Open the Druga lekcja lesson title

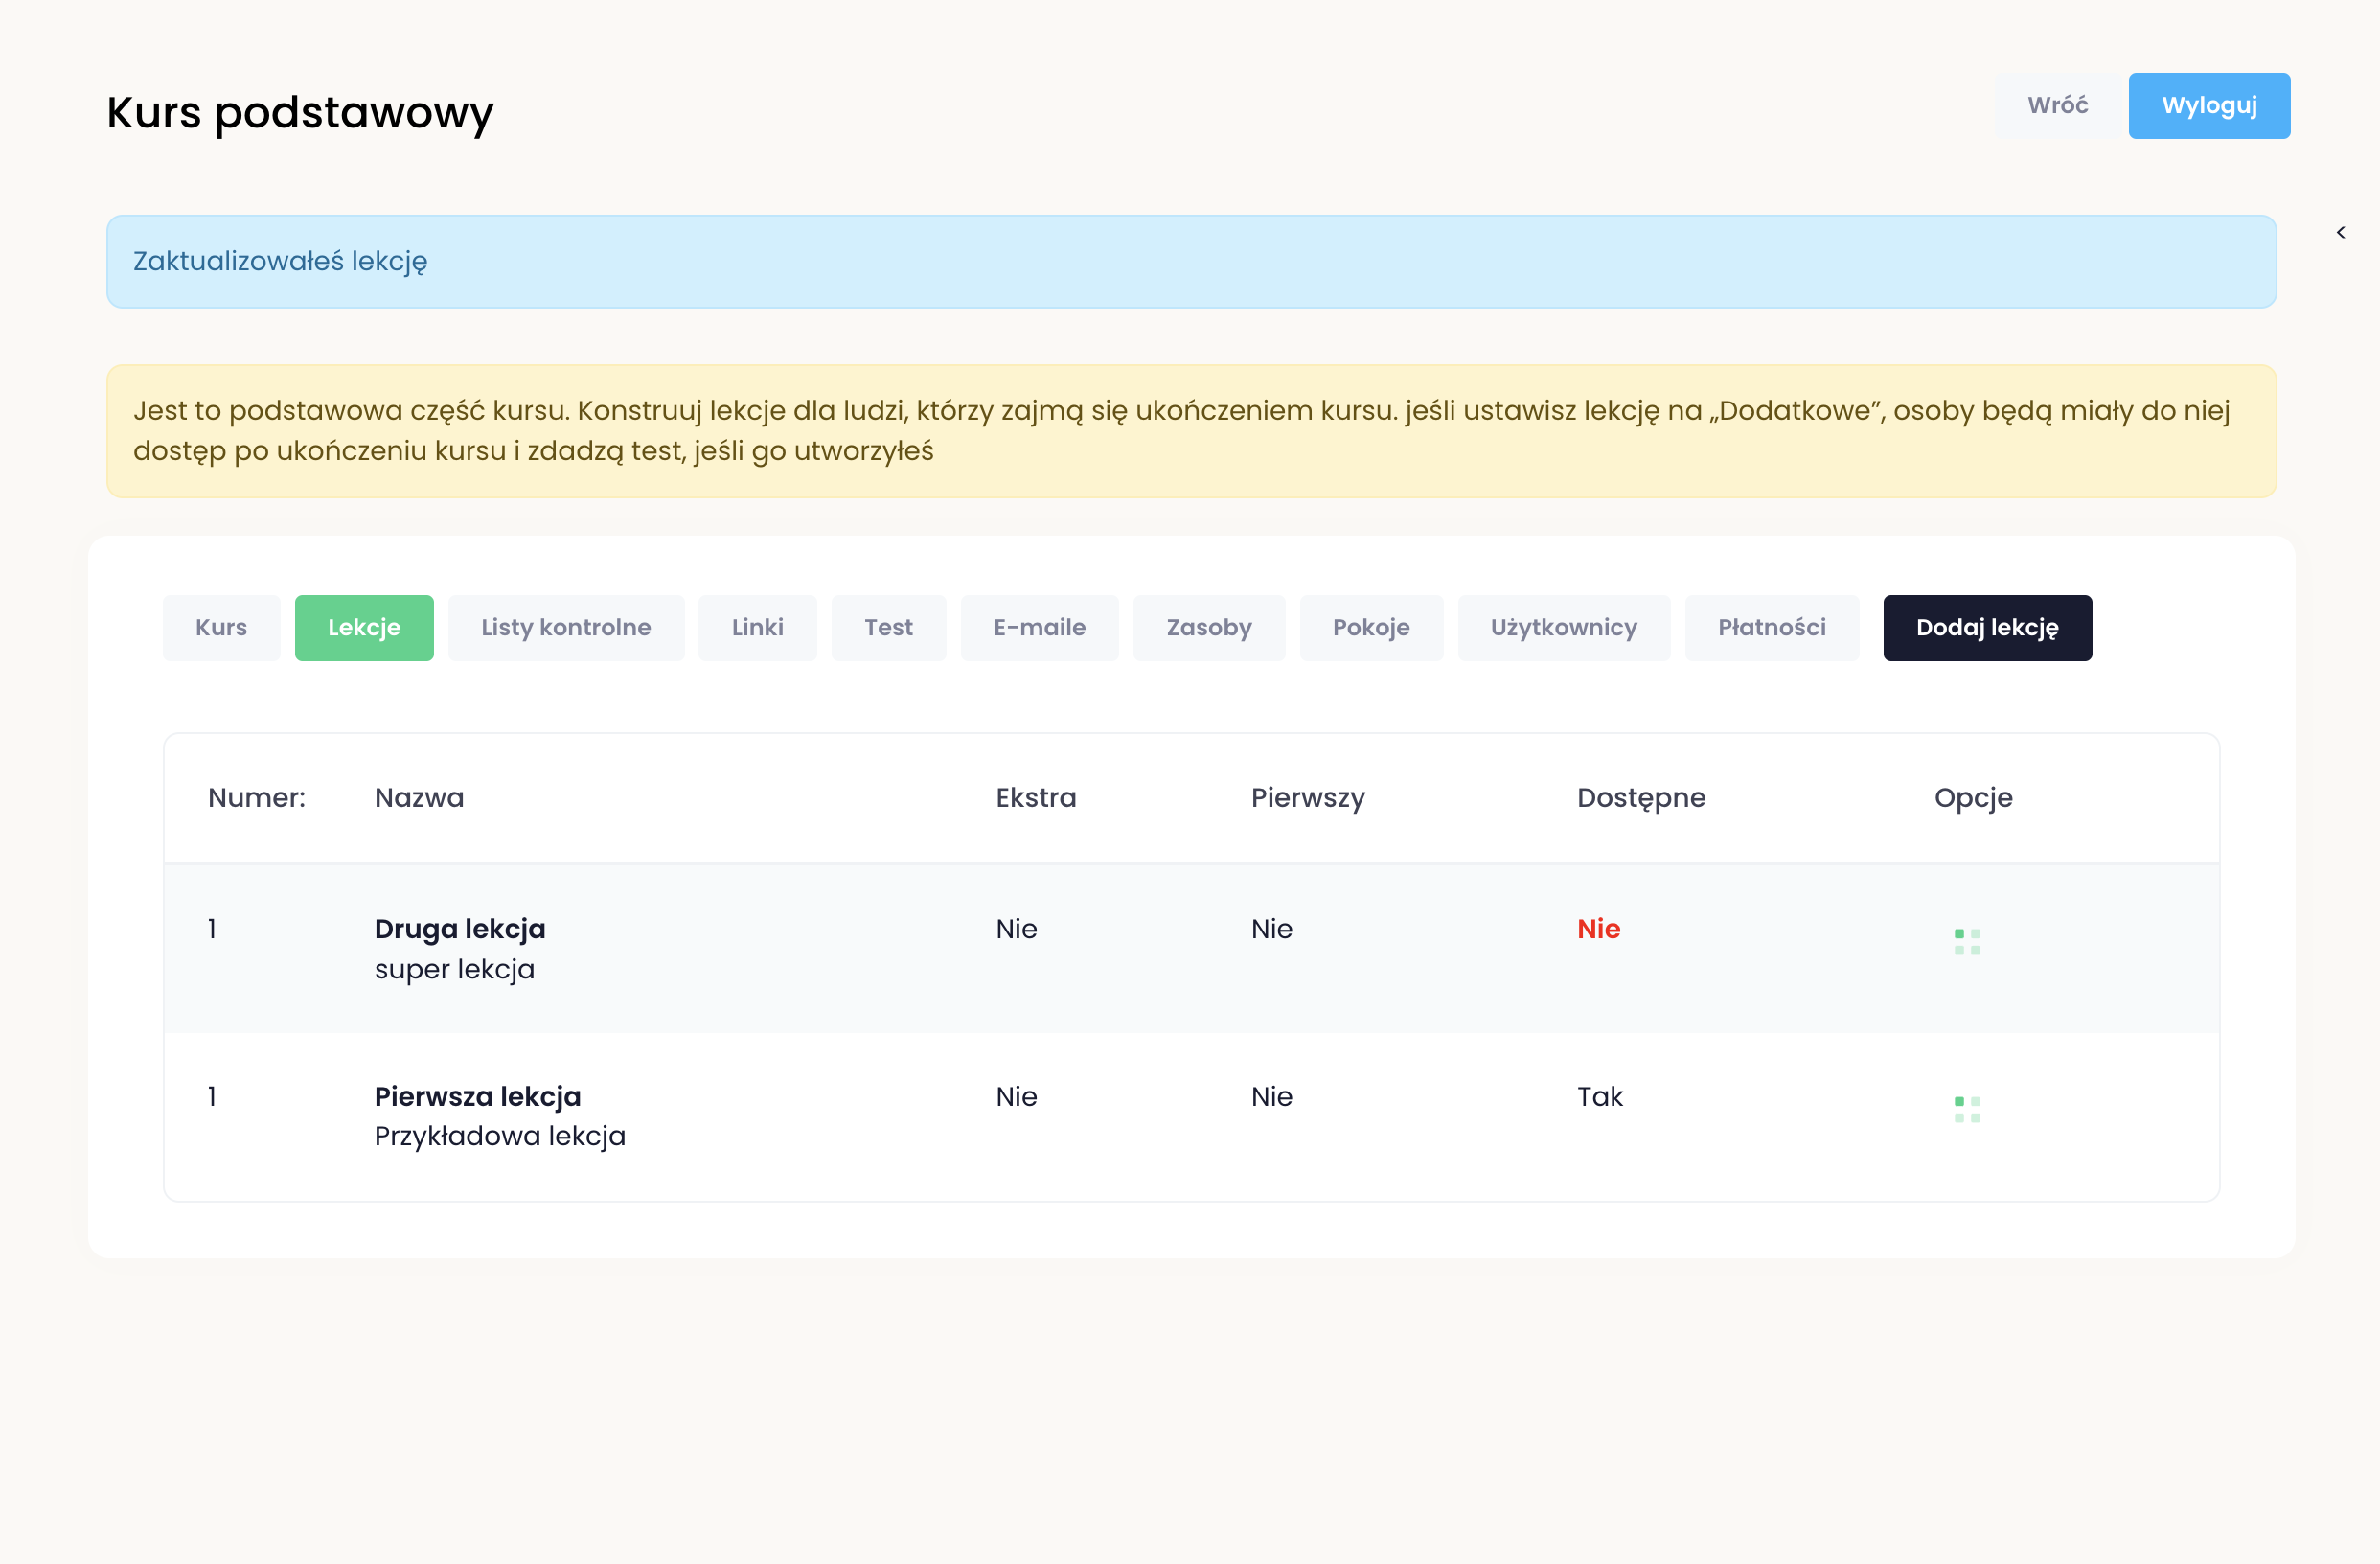pos(459,928)
